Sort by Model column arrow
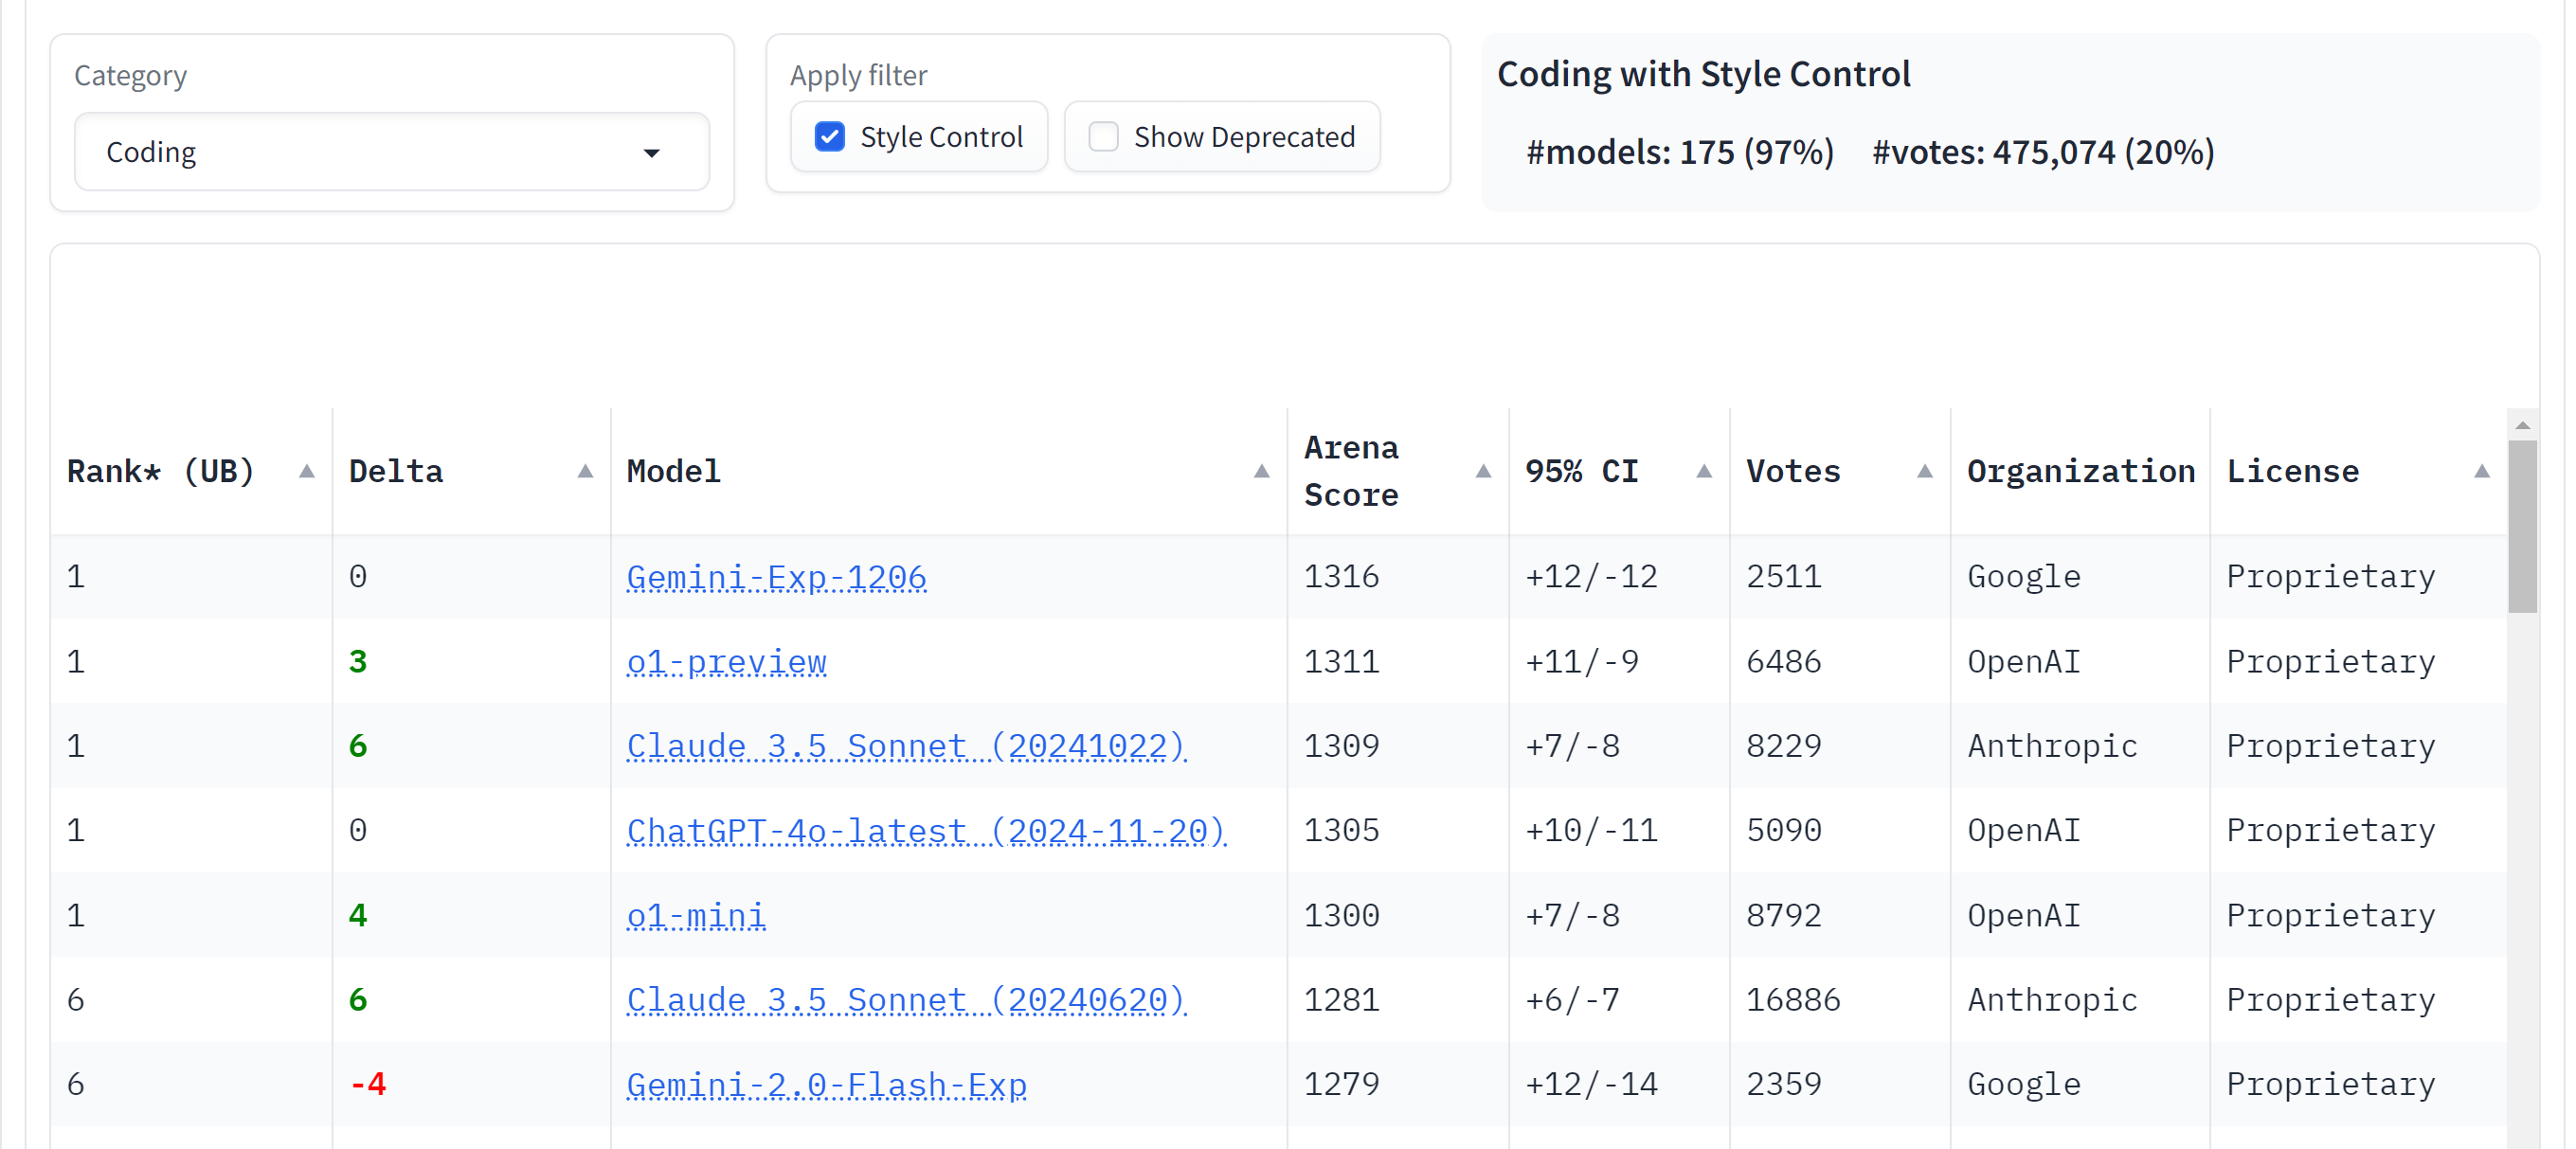Screen dimensions: 2576x1149 (x=1261, y=471)
